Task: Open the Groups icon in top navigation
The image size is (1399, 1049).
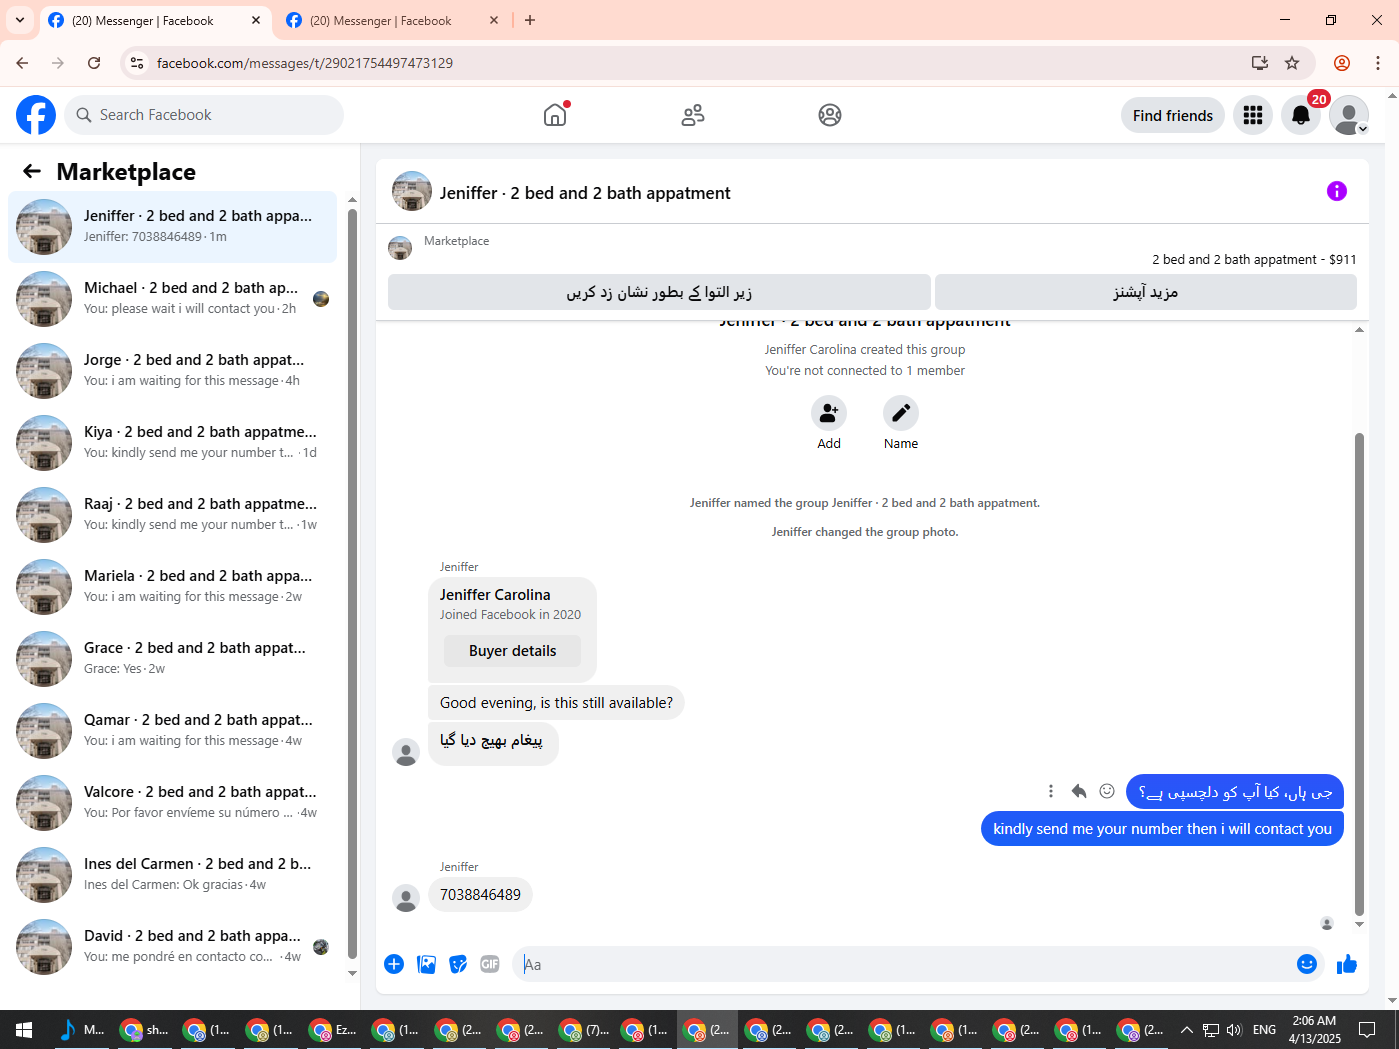Action: pyautogui.click(x=830, y=115)
